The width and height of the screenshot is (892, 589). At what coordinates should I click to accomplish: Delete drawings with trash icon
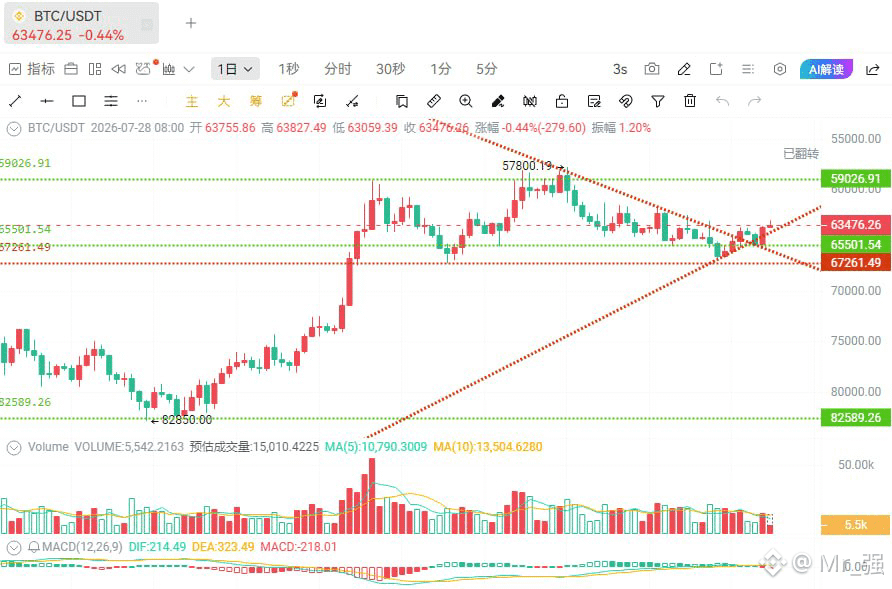pos(690,101)
